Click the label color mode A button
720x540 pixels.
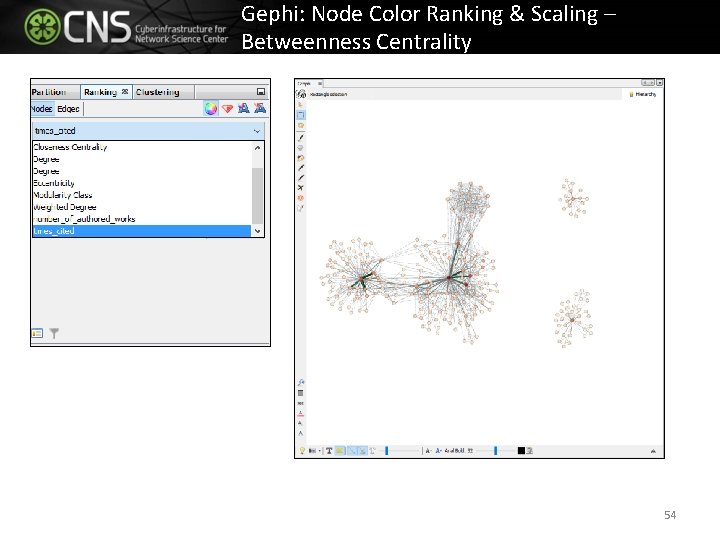pos(438,451)
